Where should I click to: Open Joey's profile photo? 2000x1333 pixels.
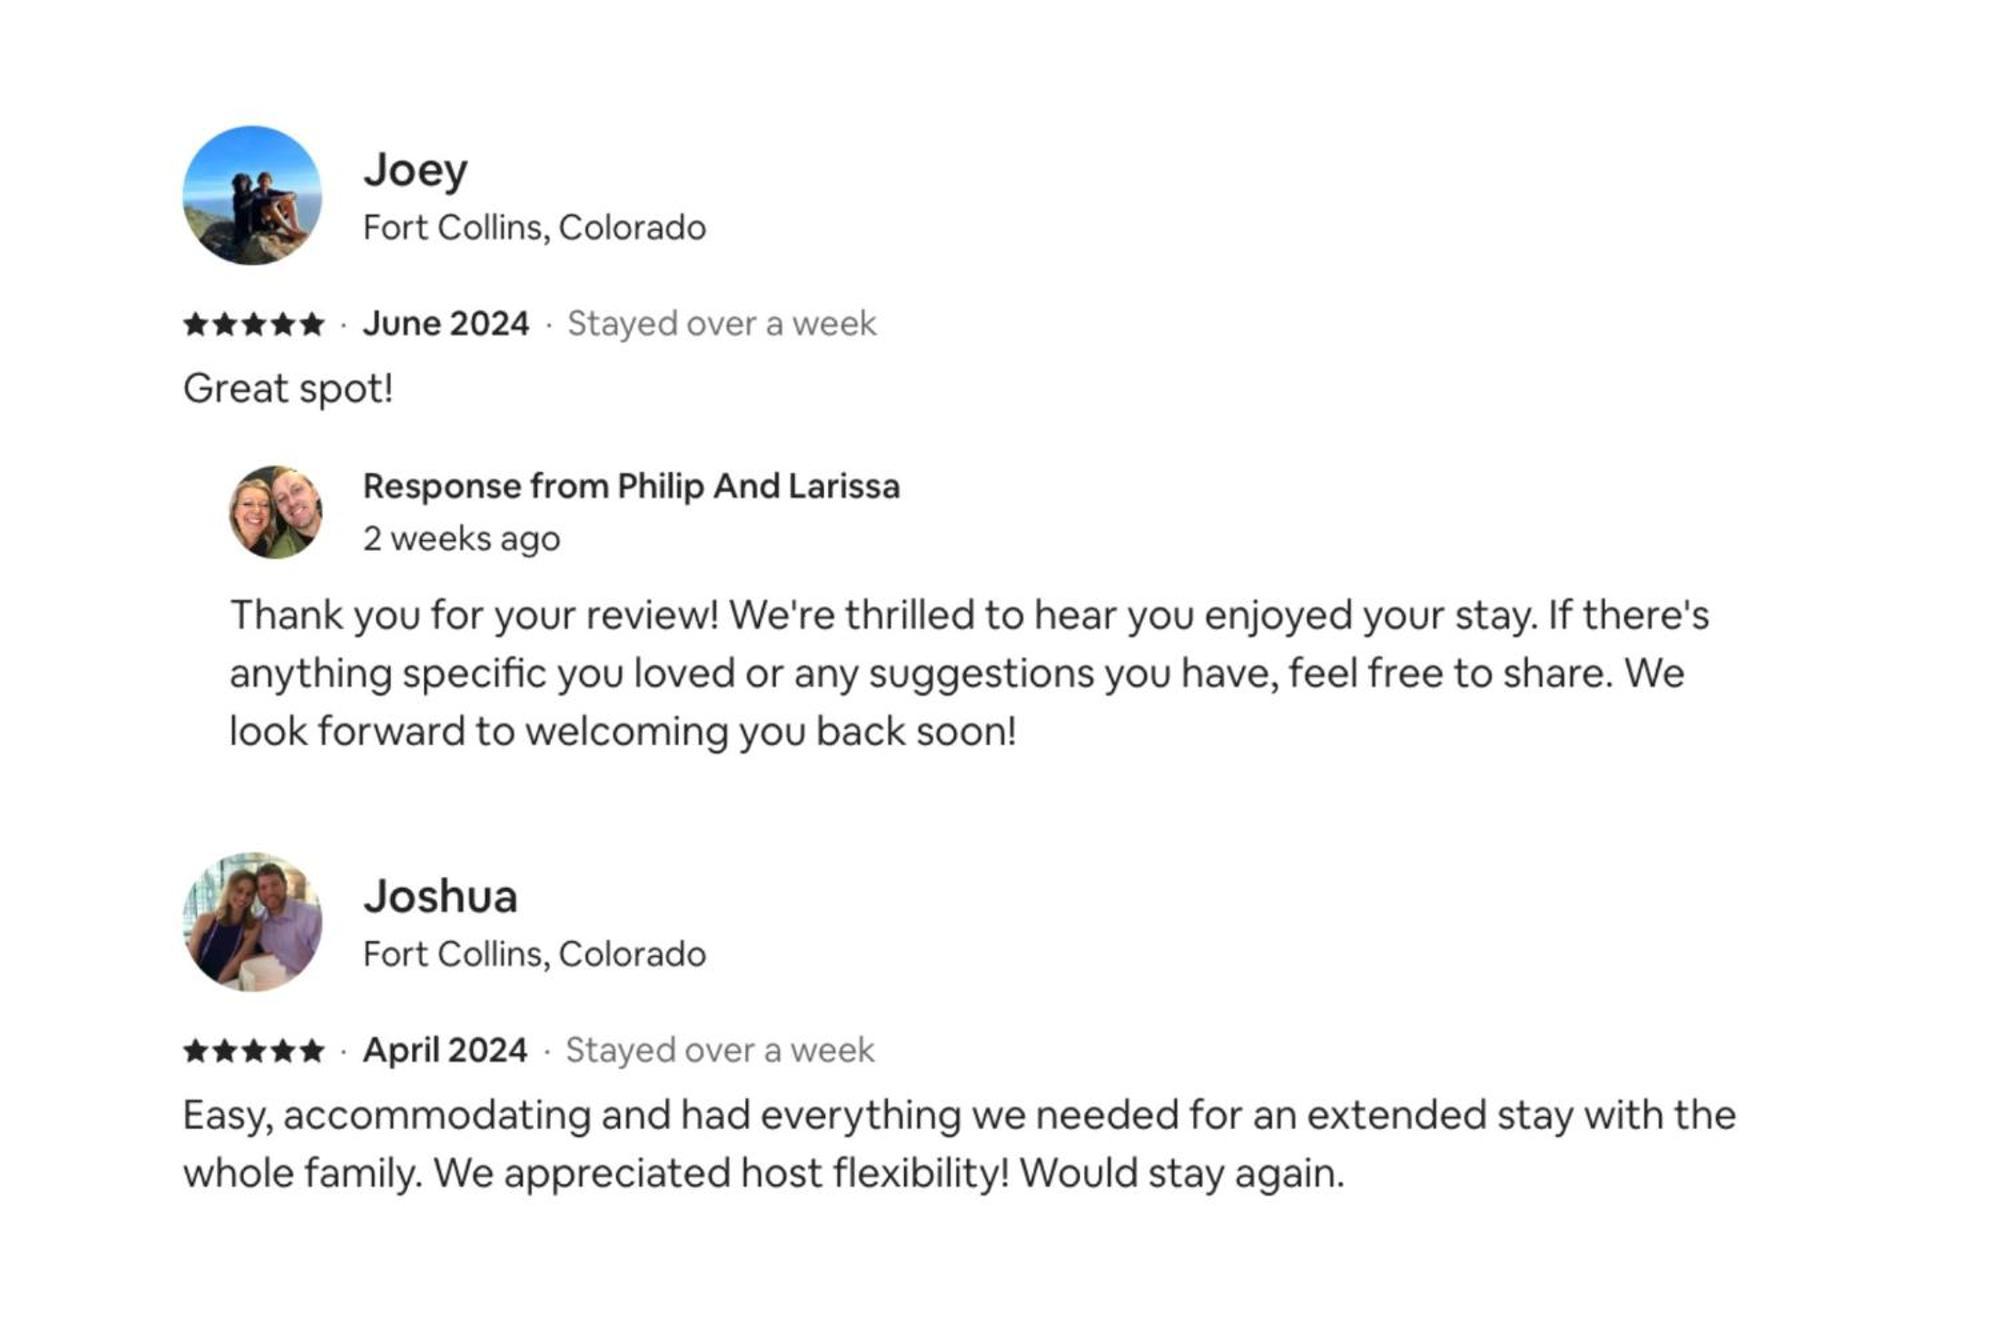(x=252, y=195)
